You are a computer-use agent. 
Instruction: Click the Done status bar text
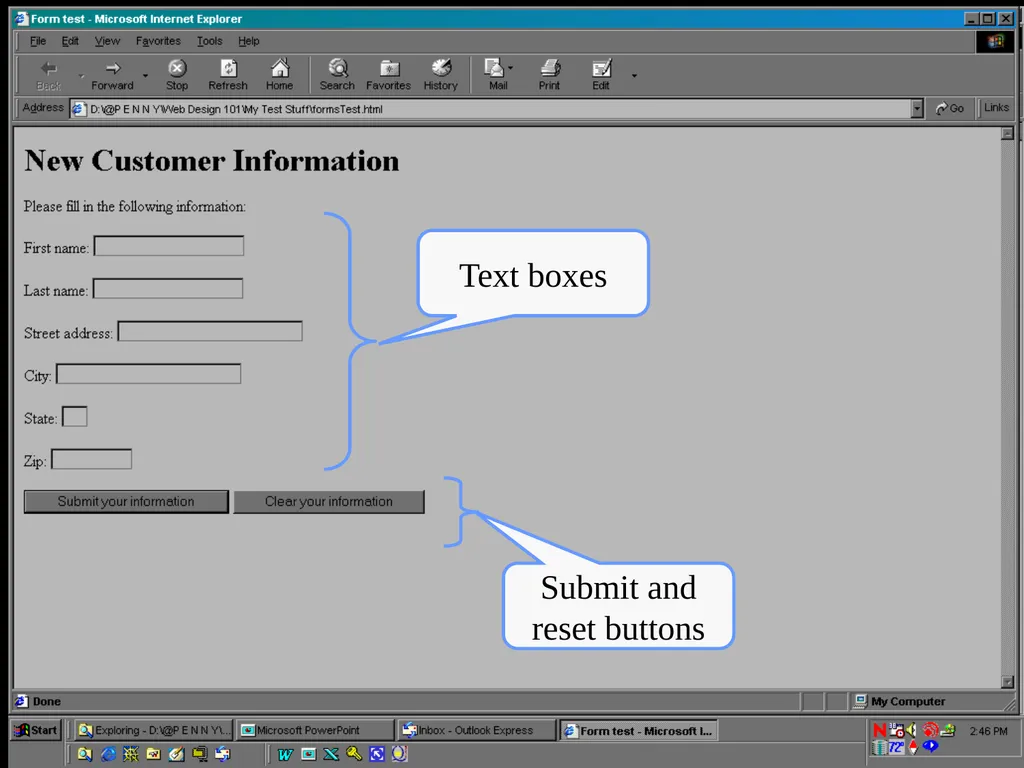click(47, 701)
